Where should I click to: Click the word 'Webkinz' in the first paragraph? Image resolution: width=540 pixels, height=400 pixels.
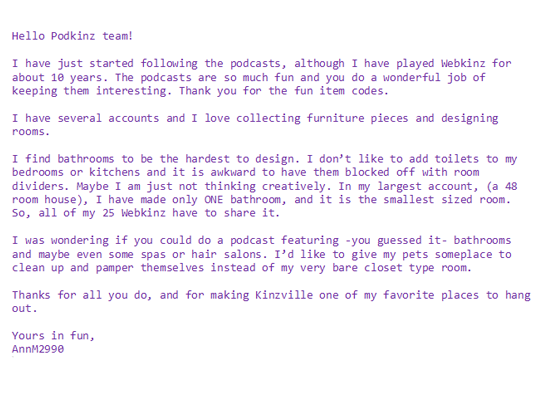point(463,63)
